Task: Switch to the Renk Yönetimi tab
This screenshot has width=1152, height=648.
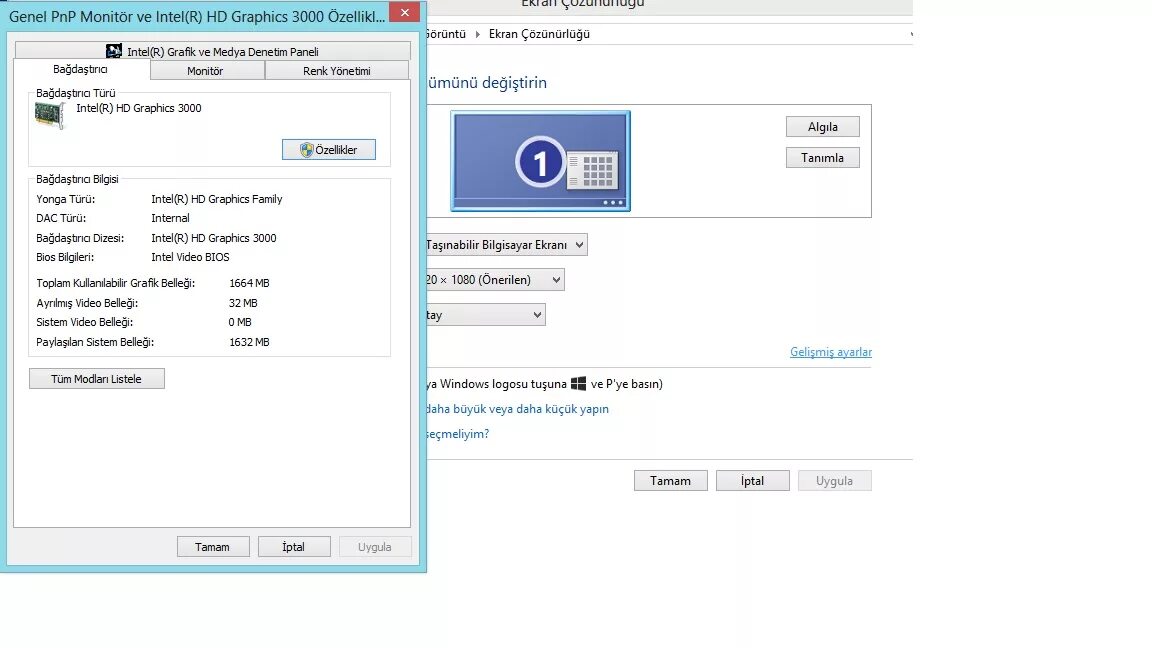Action: pyautogui.click(x=336, y=71)
